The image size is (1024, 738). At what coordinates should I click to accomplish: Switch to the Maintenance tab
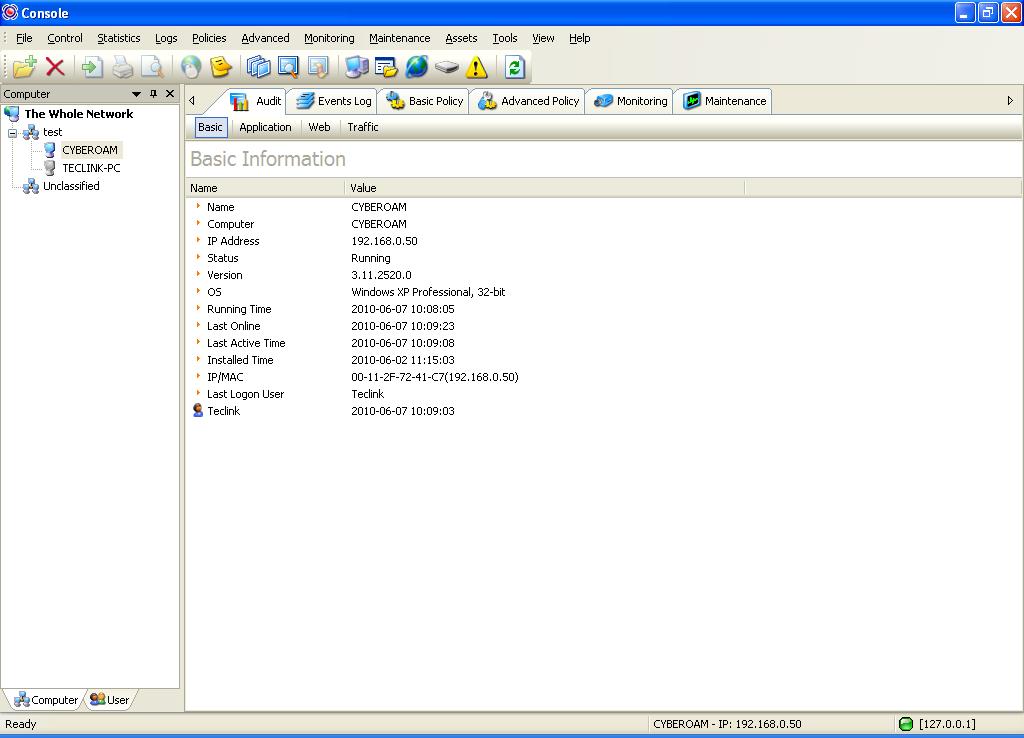click(724, 101)
